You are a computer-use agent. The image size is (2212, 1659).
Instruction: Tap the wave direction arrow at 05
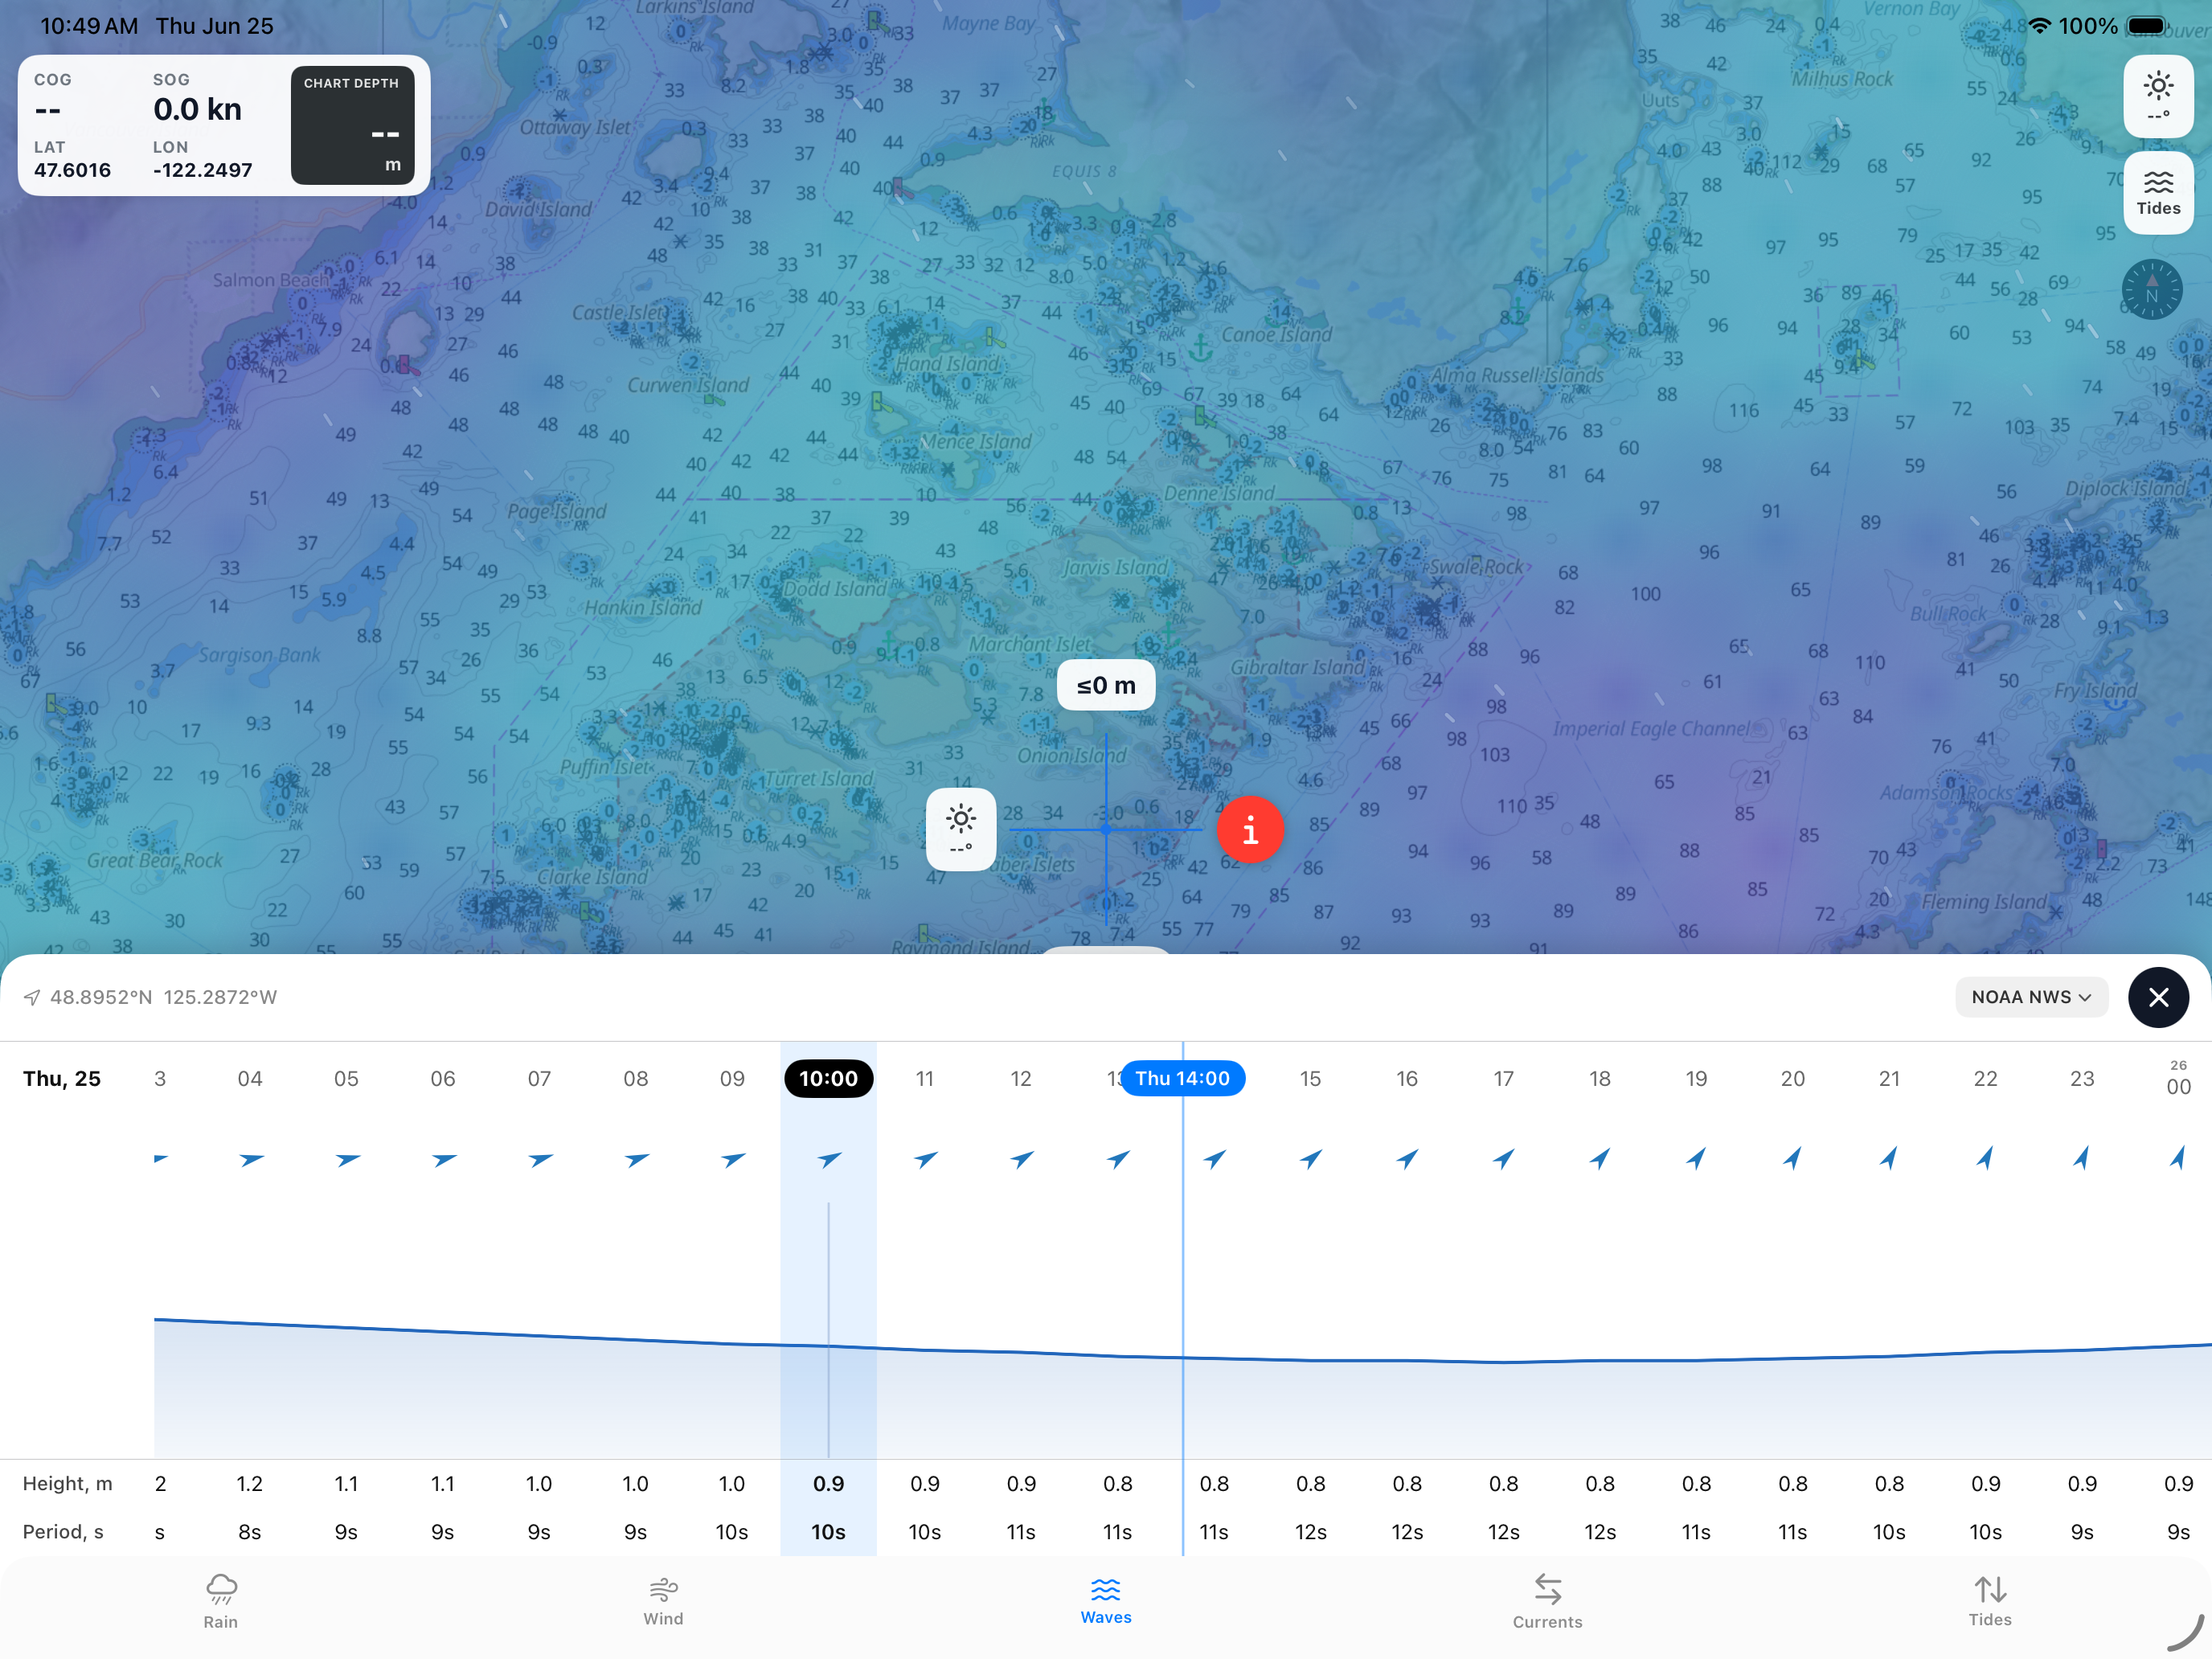(347, 1159)
